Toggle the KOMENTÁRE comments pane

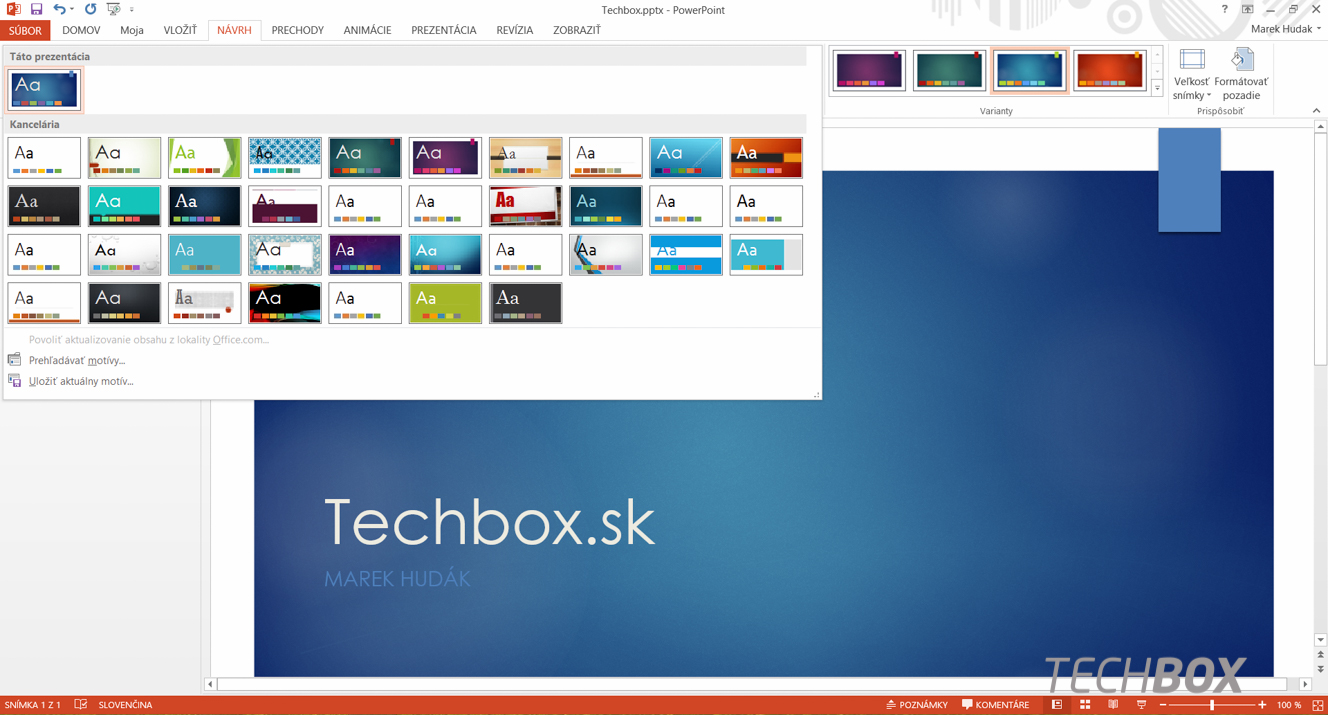click(x=995, y=705)
